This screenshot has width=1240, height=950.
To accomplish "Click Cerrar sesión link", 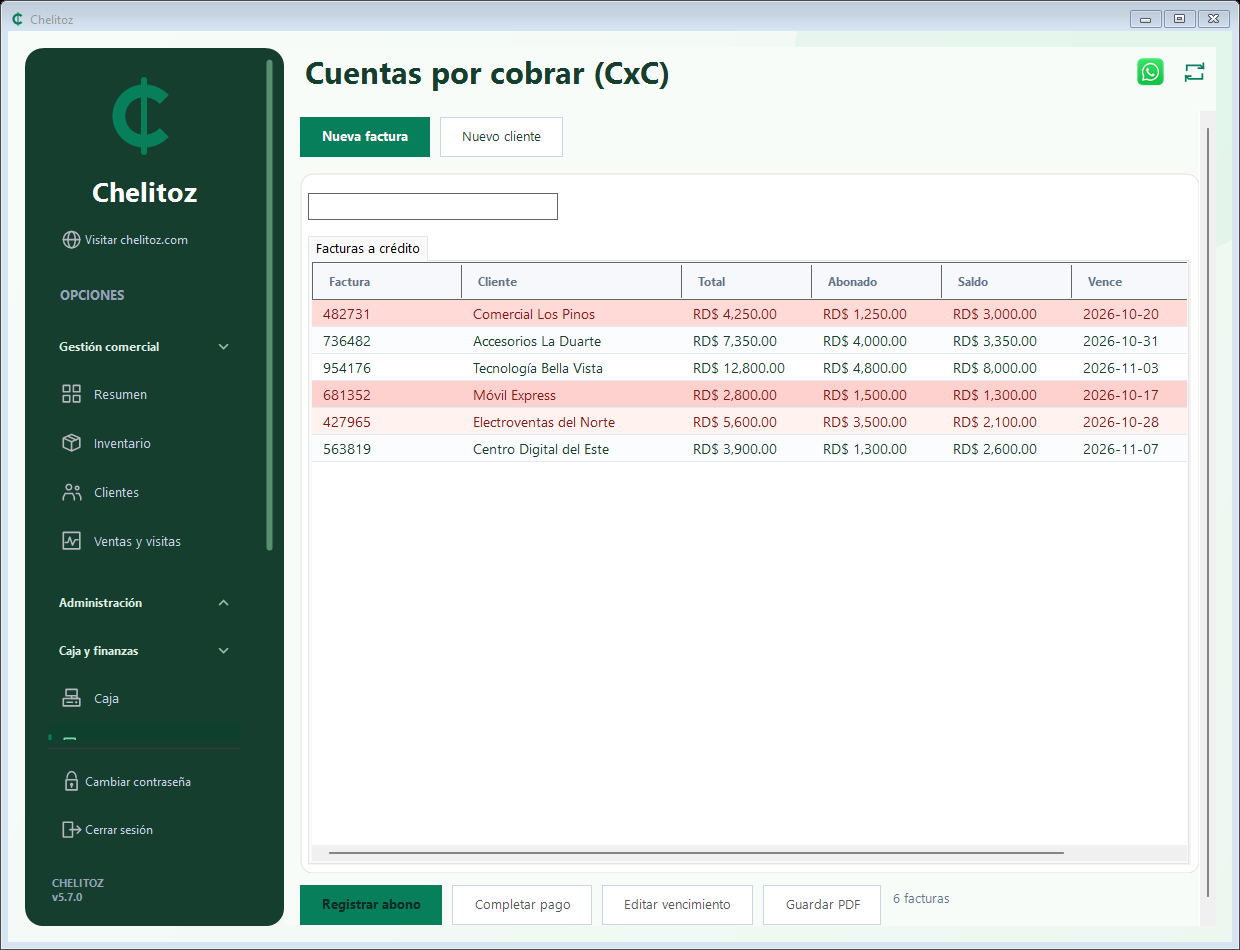I will click(119, 830).
